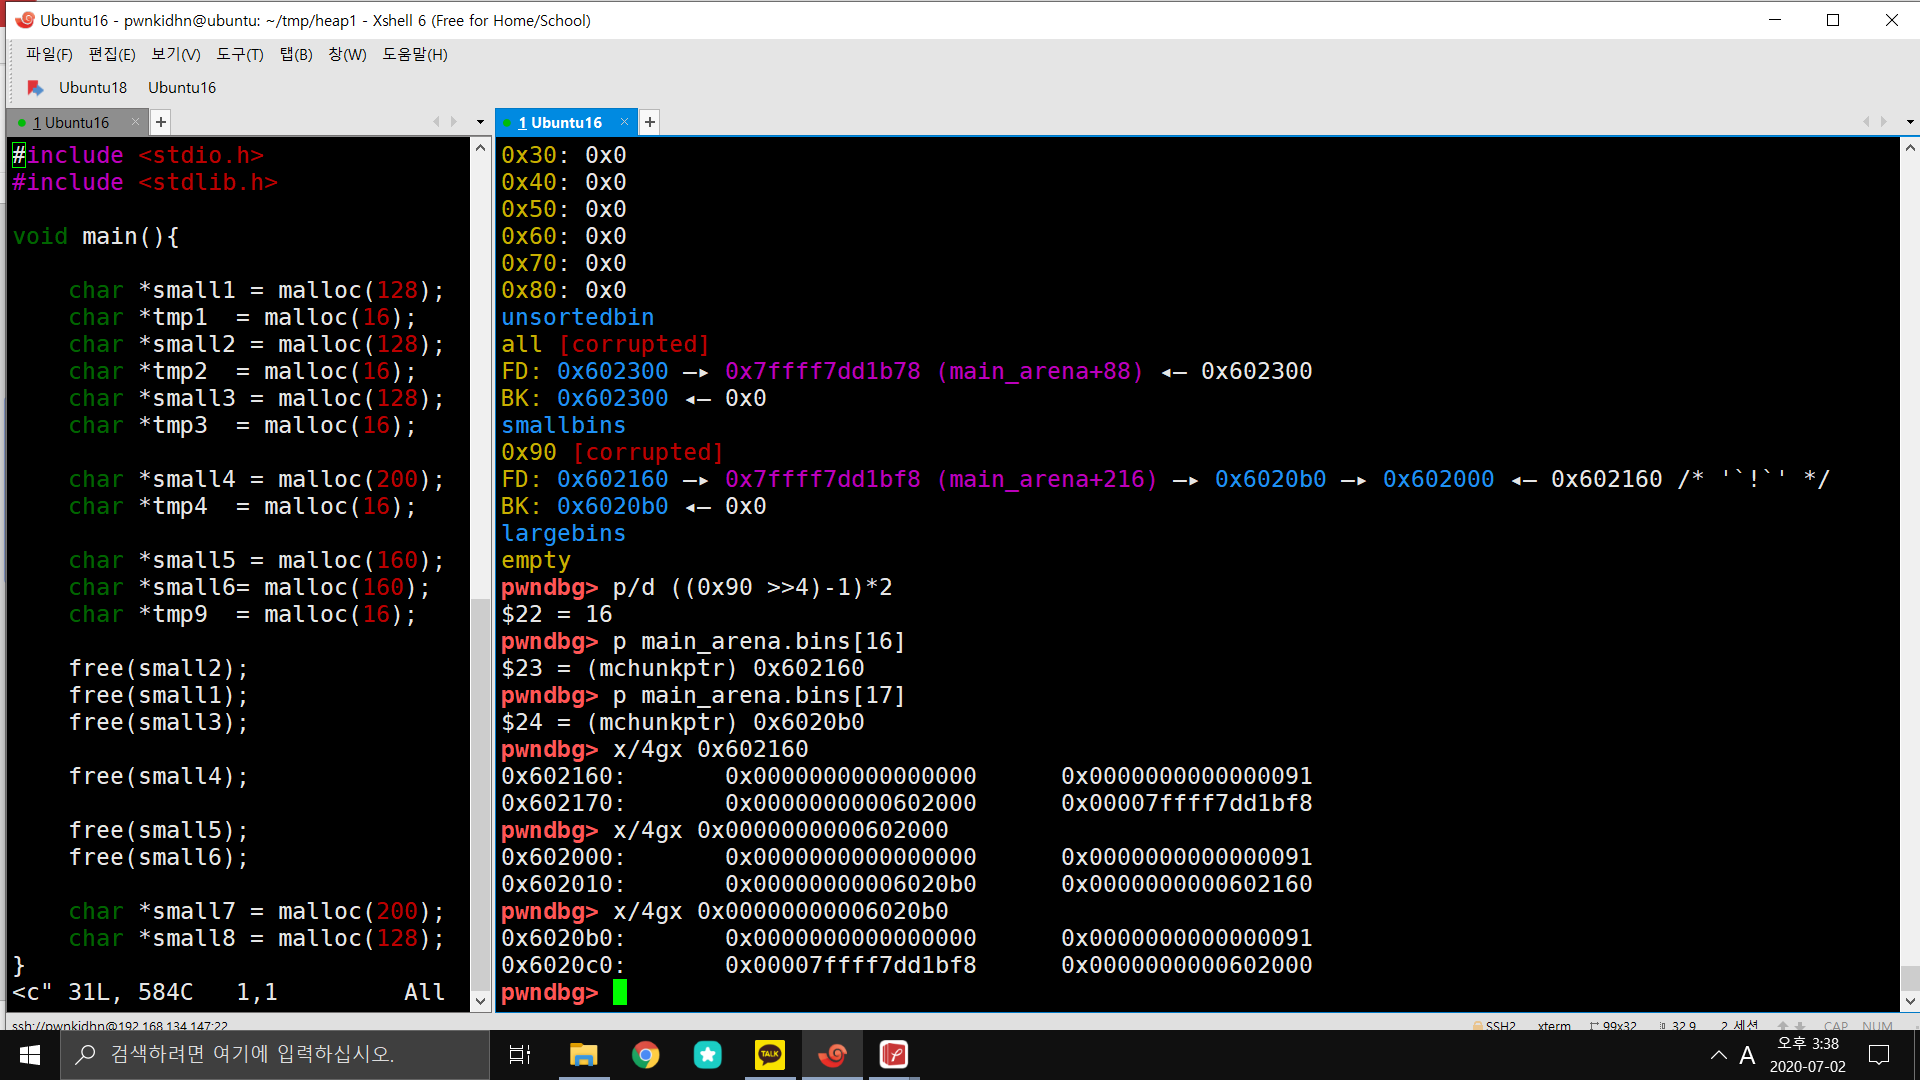Open the 파일(F) menu

click(49, 54)
